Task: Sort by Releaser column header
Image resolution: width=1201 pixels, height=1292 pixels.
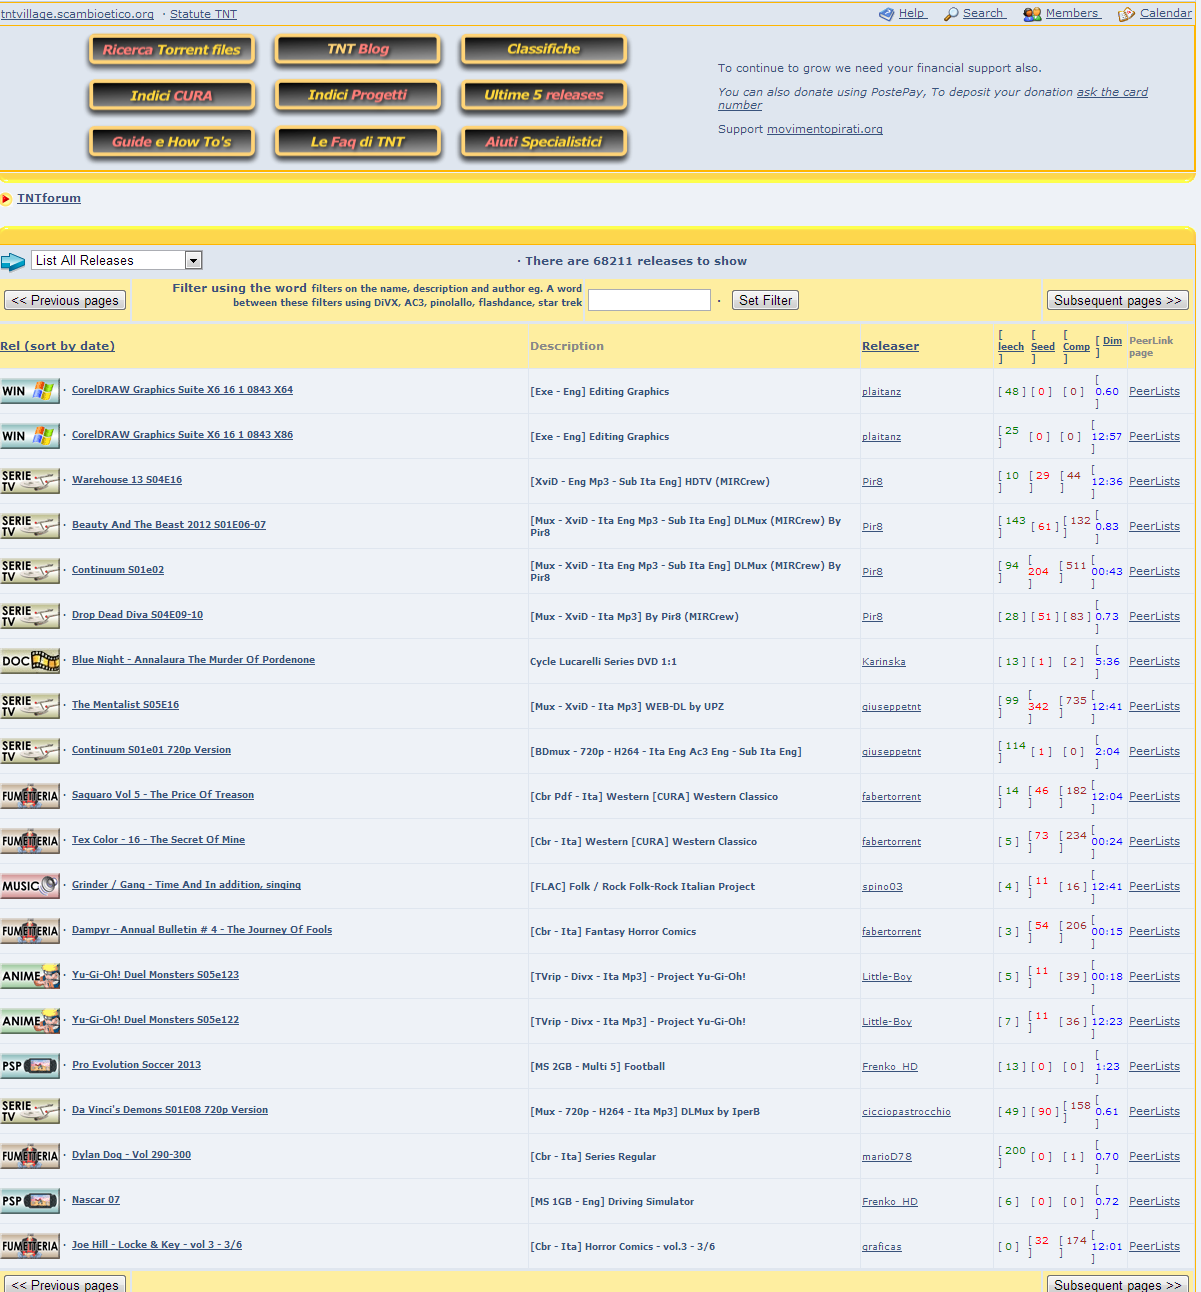Action: (x=890, y=346)
